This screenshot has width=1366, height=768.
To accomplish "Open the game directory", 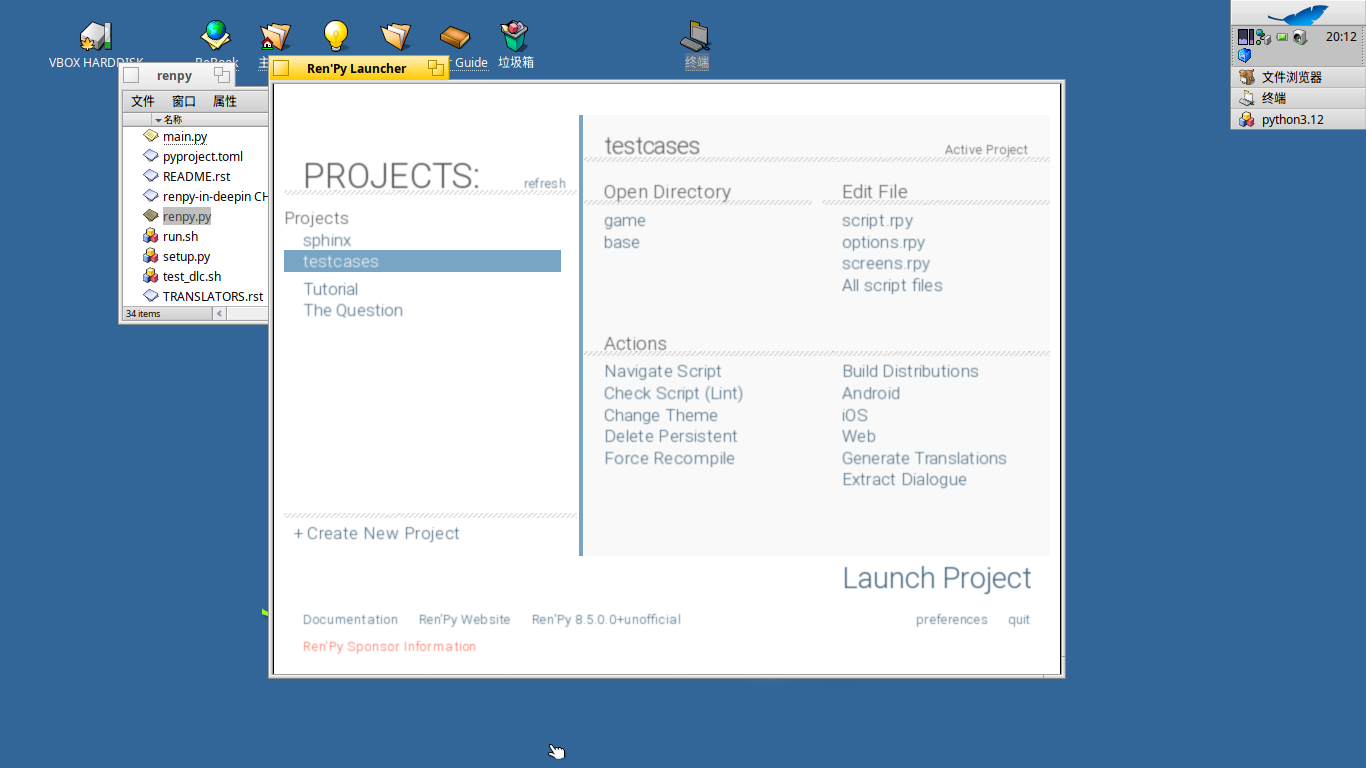I will (625, 221).
